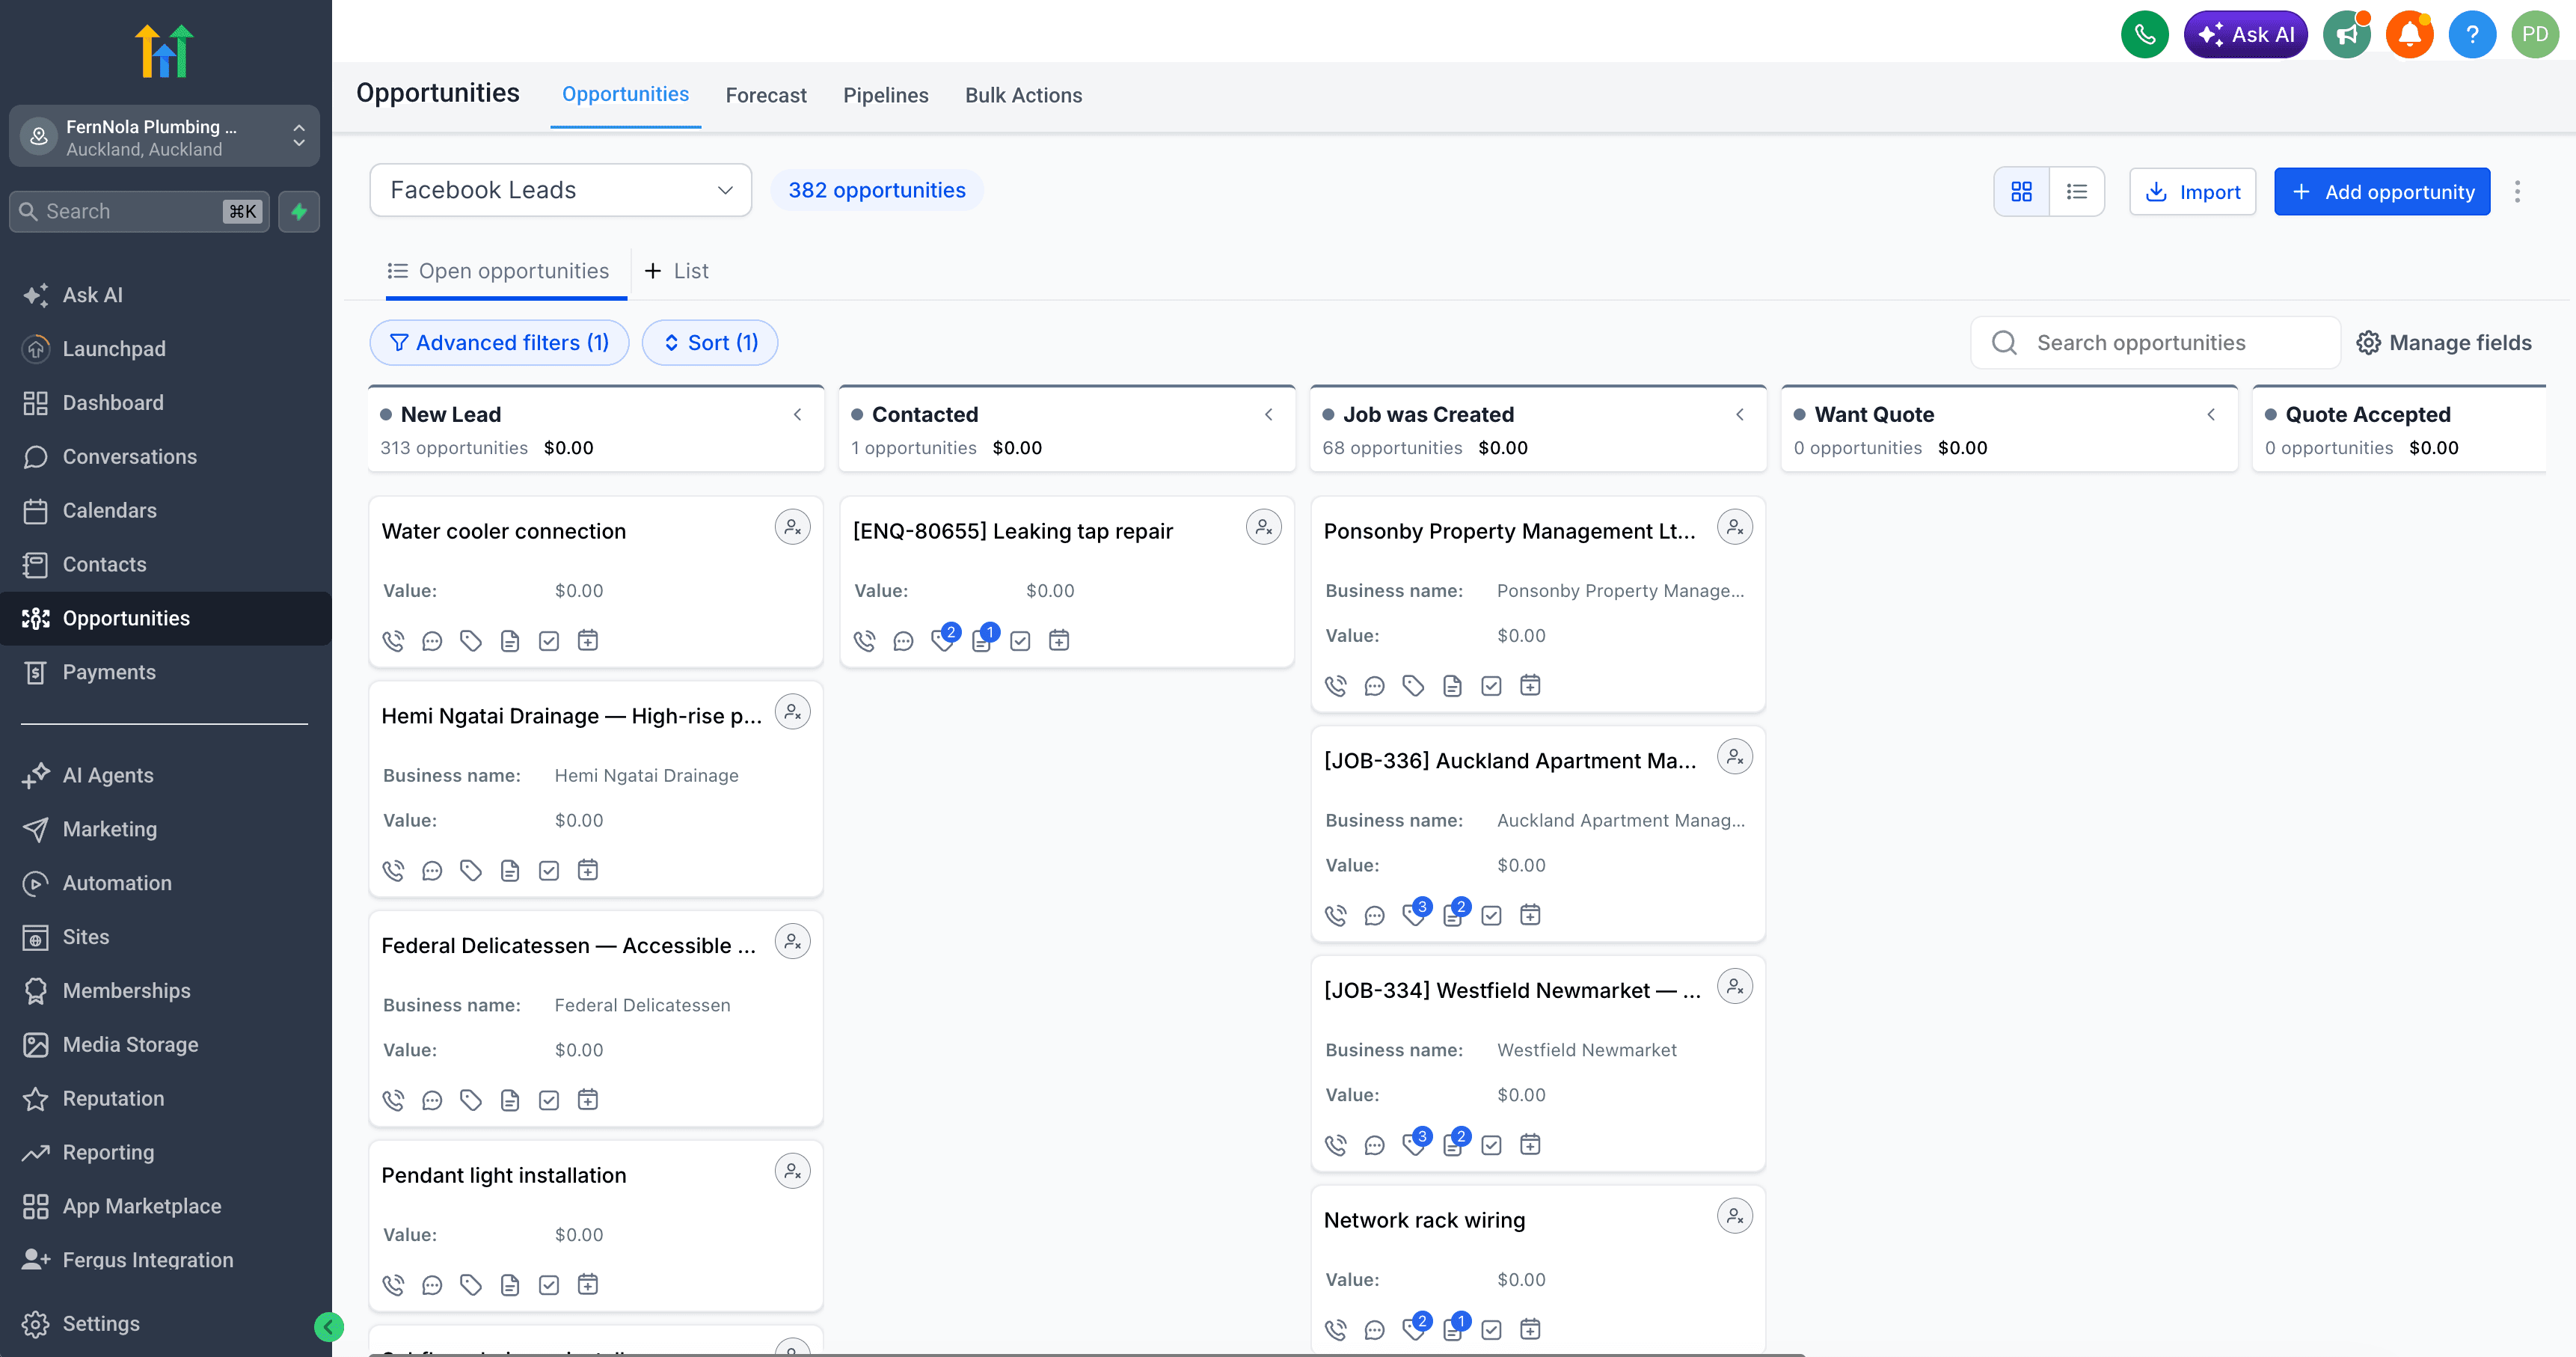Open tags with badge 2 on Leaking tap repair
Viewport: 2576px width, 1357px height.
[944, 639]
